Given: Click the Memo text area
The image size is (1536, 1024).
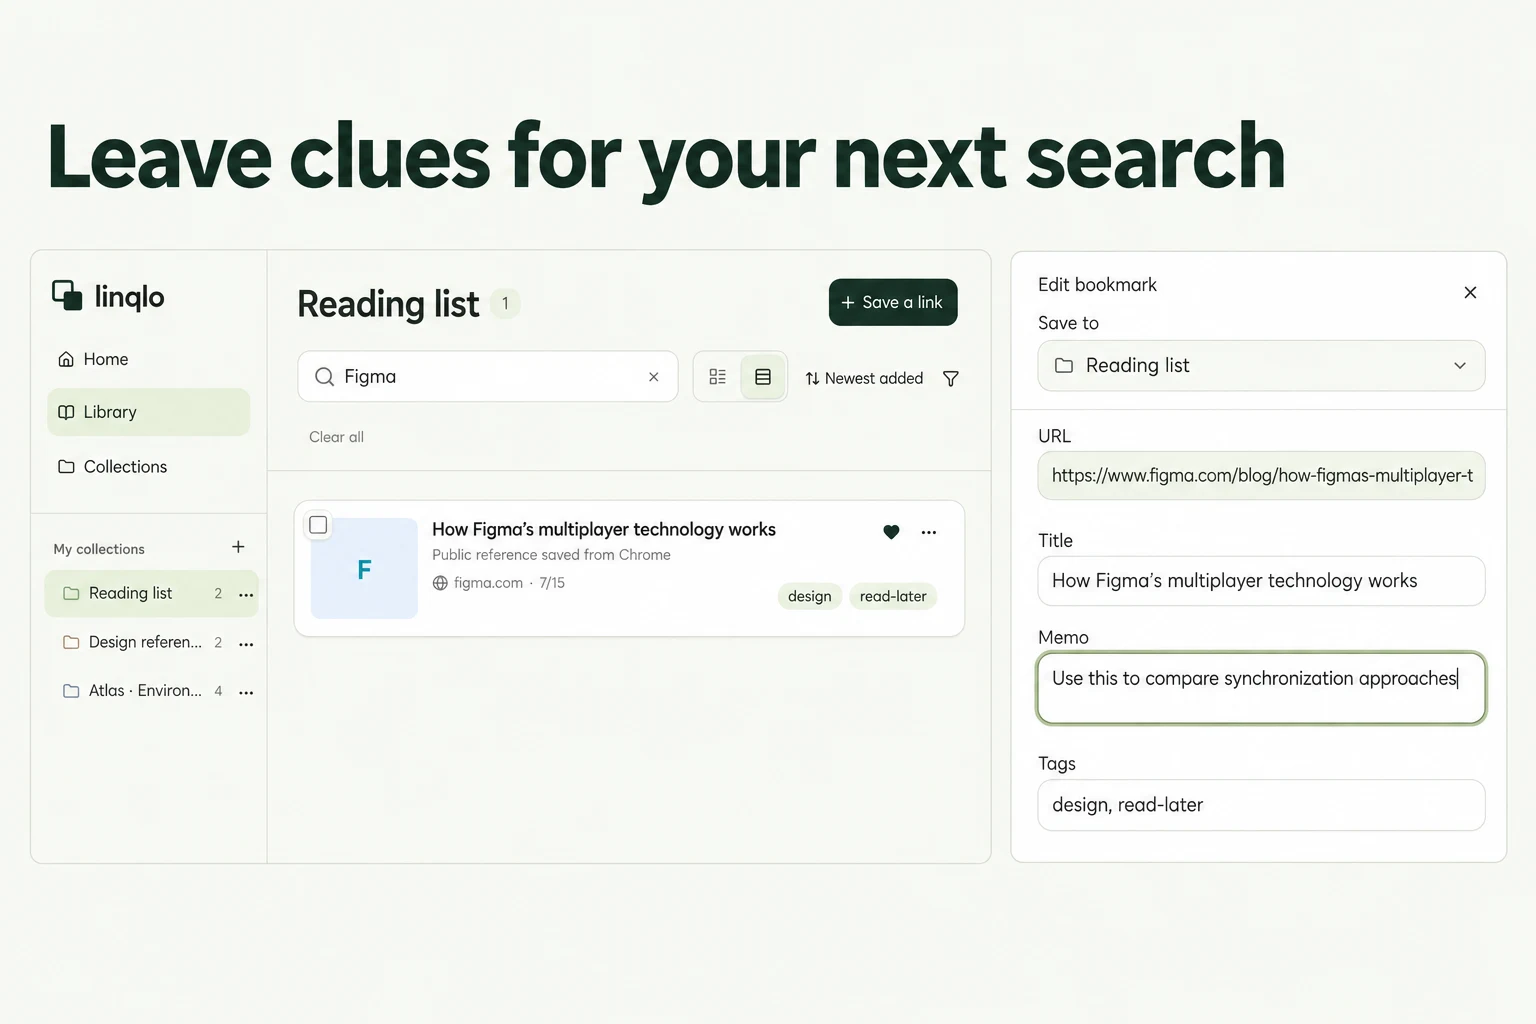Looking at the screenshot, I should click(x=1261, y=688).
